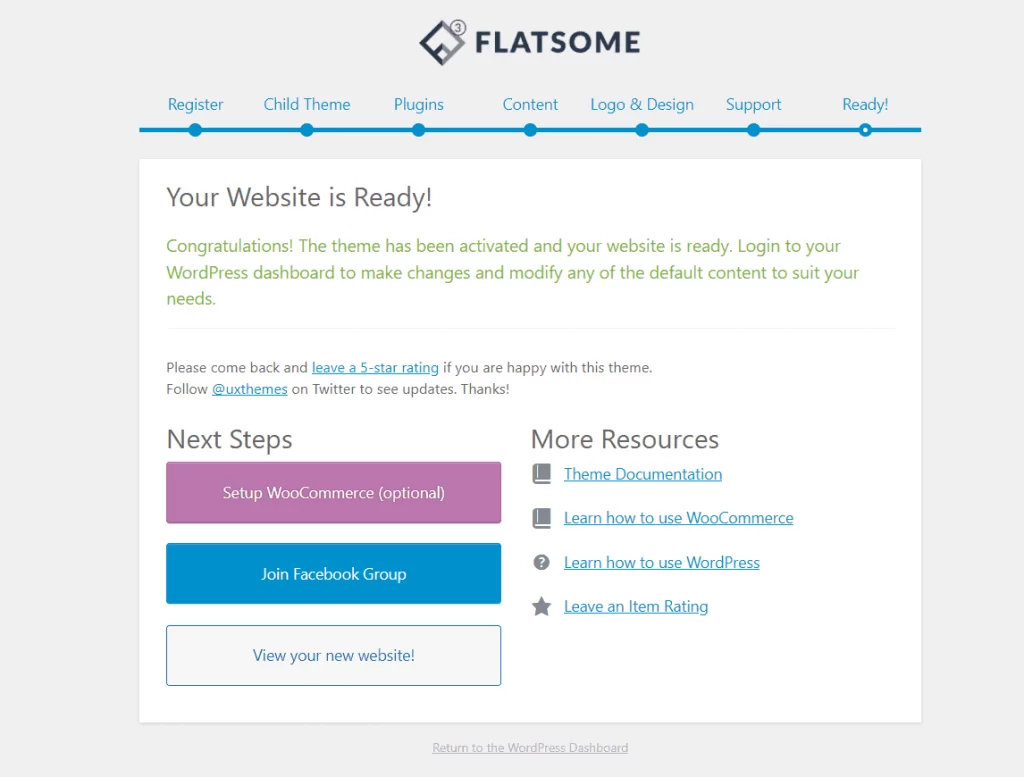Click the Flatsome logo at the top
1024x777 pixels.
(x=529, y=41)
